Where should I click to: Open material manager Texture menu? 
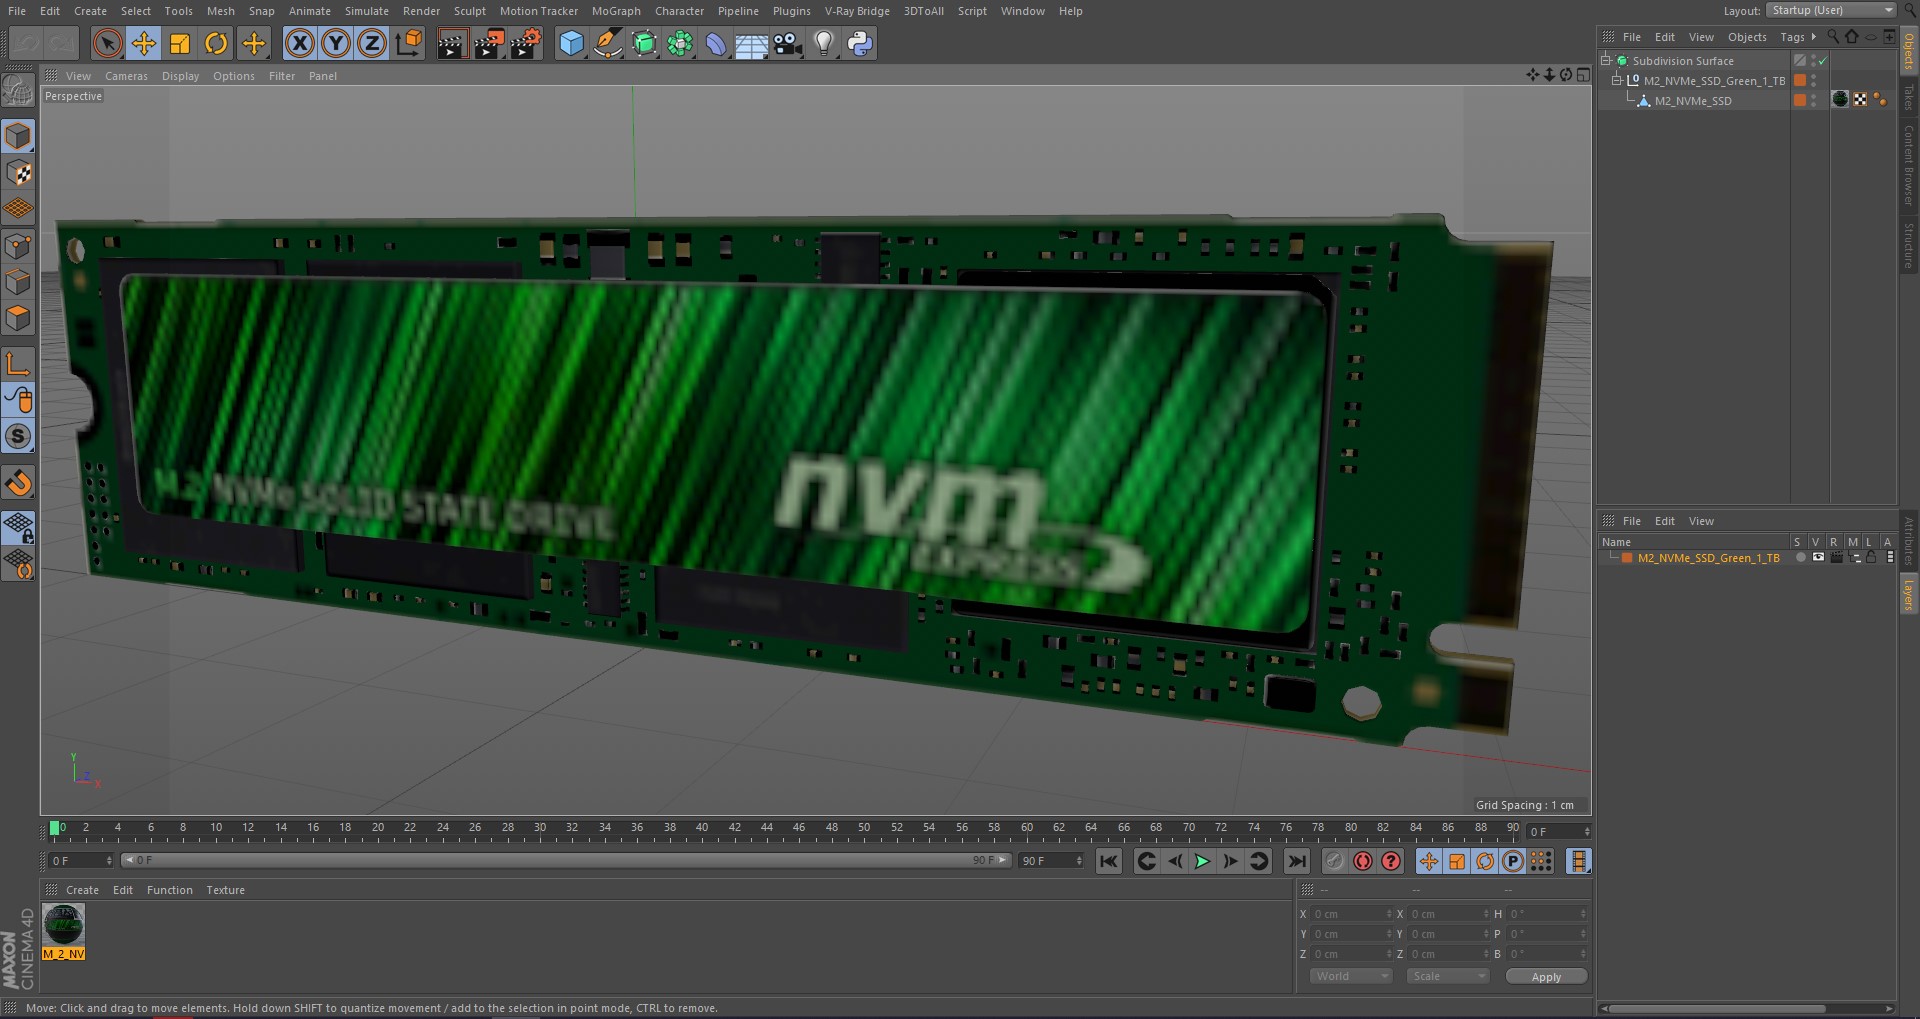coord(225,890)
